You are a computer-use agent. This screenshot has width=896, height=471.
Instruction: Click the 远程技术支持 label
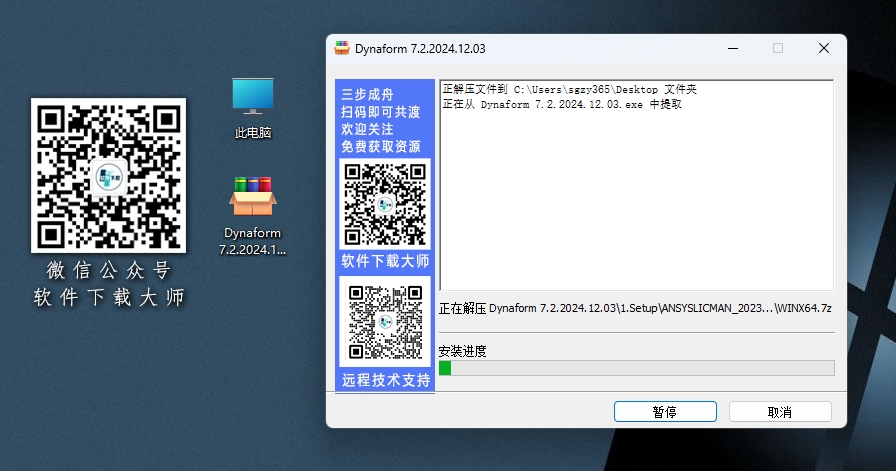[386, 380]
